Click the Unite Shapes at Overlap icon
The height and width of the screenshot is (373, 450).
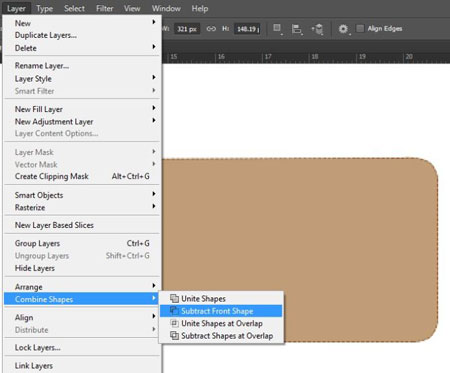[174, 323]
